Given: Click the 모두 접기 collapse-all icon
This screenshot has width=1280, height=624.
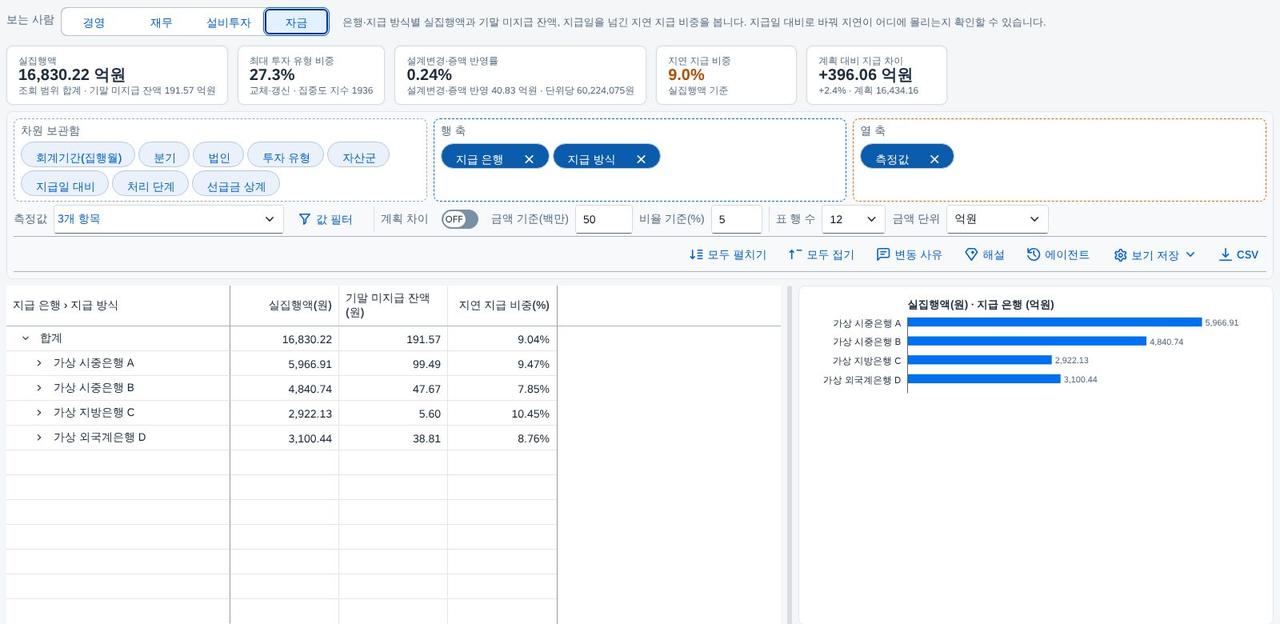Looking at the screenshot, I should [795, 255].
